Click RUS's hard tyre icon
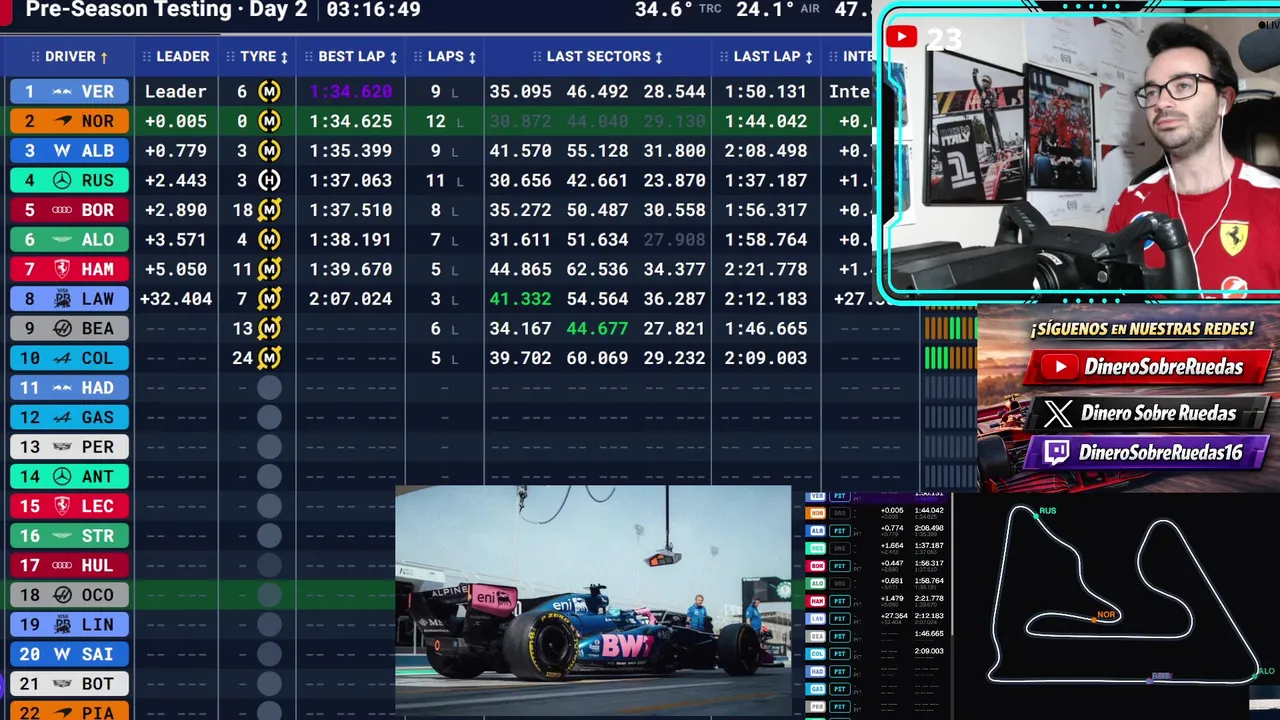The width and height of the screenshot is (1280, 720). coord(269,180)
